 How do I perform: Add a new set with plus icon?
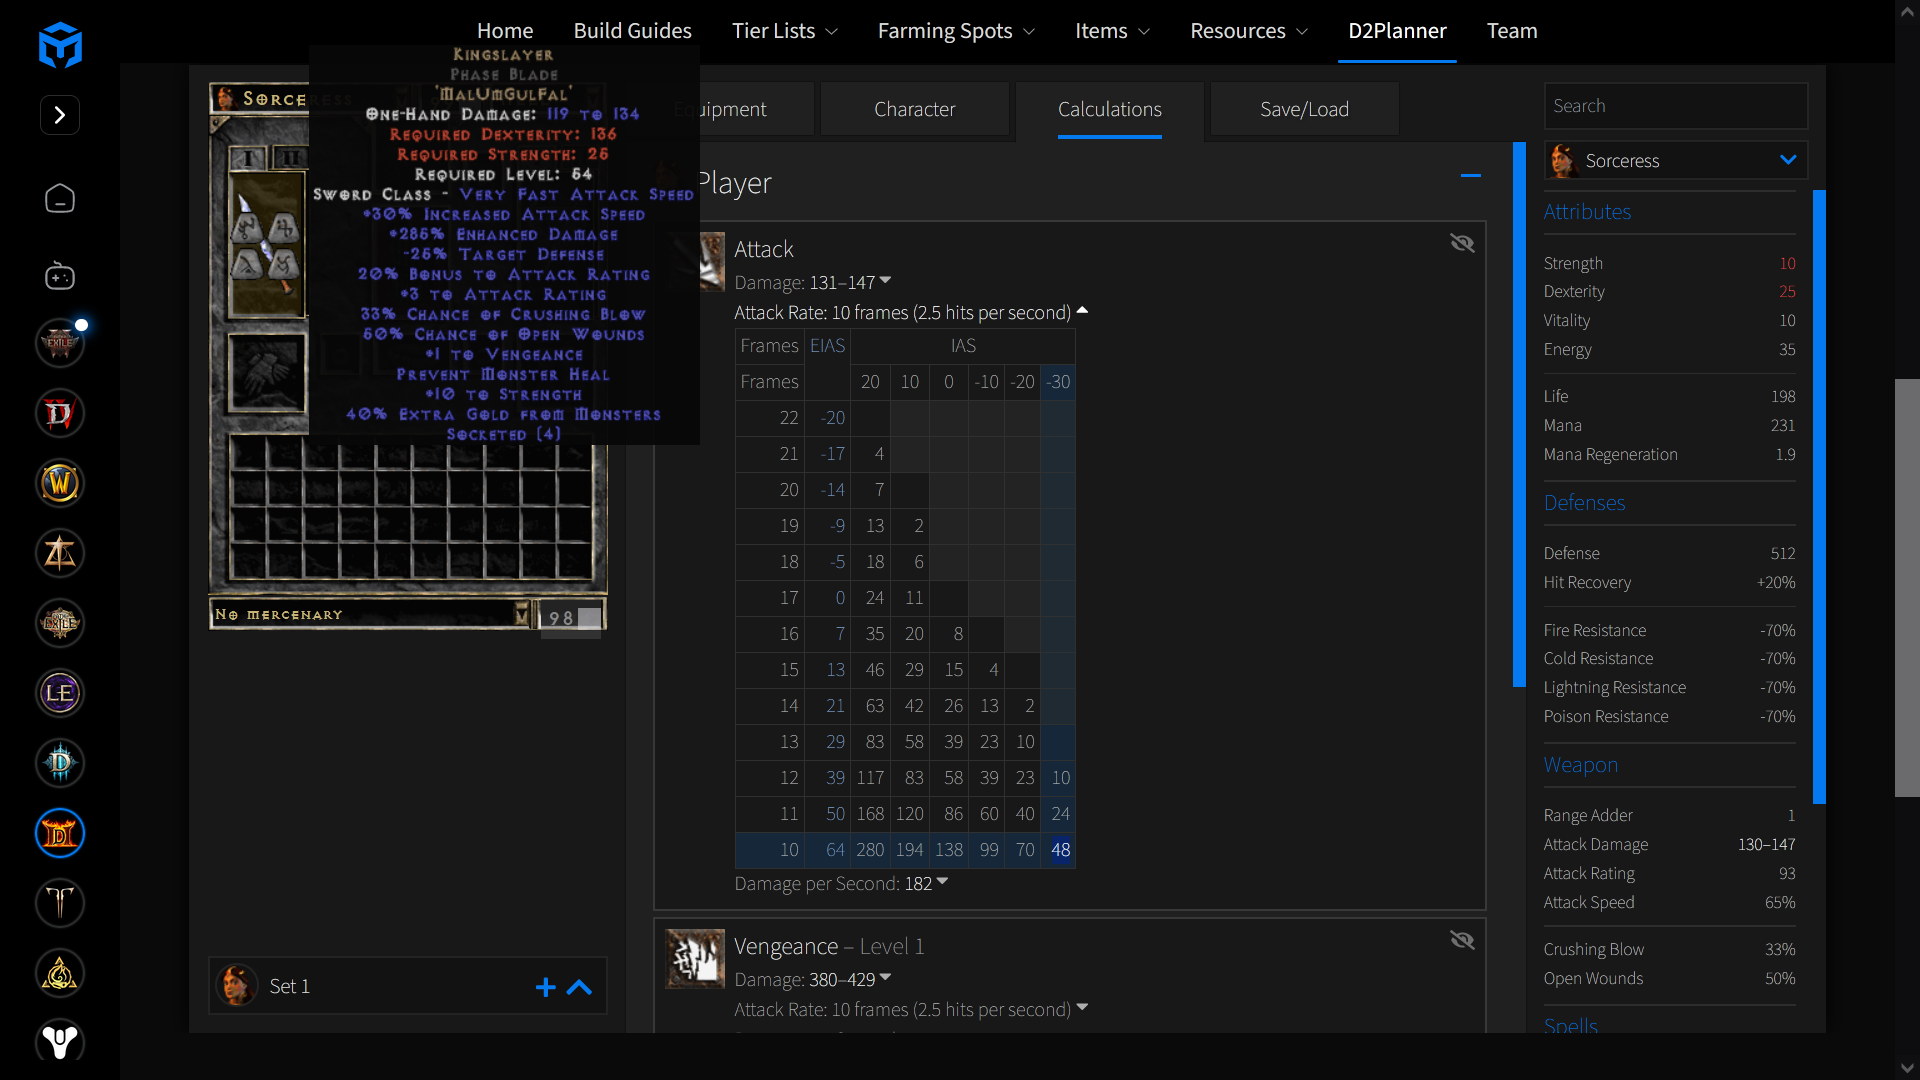[545, 987]
